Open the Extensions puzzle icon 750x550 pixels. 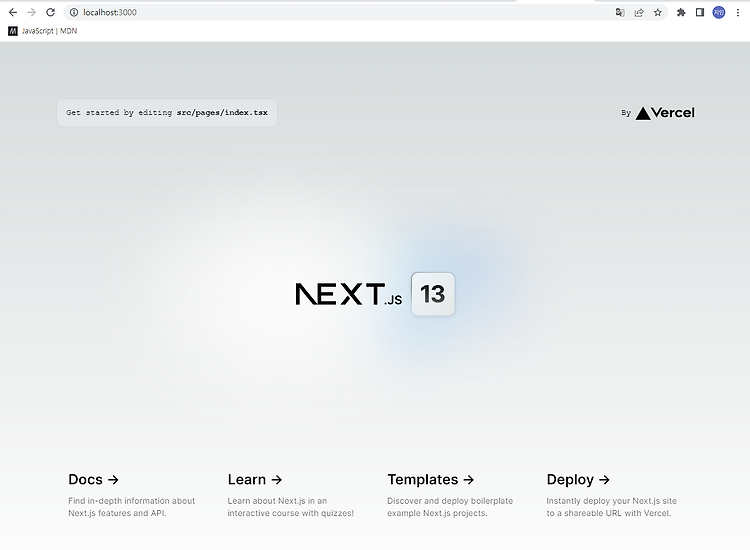tap(681, 12)
